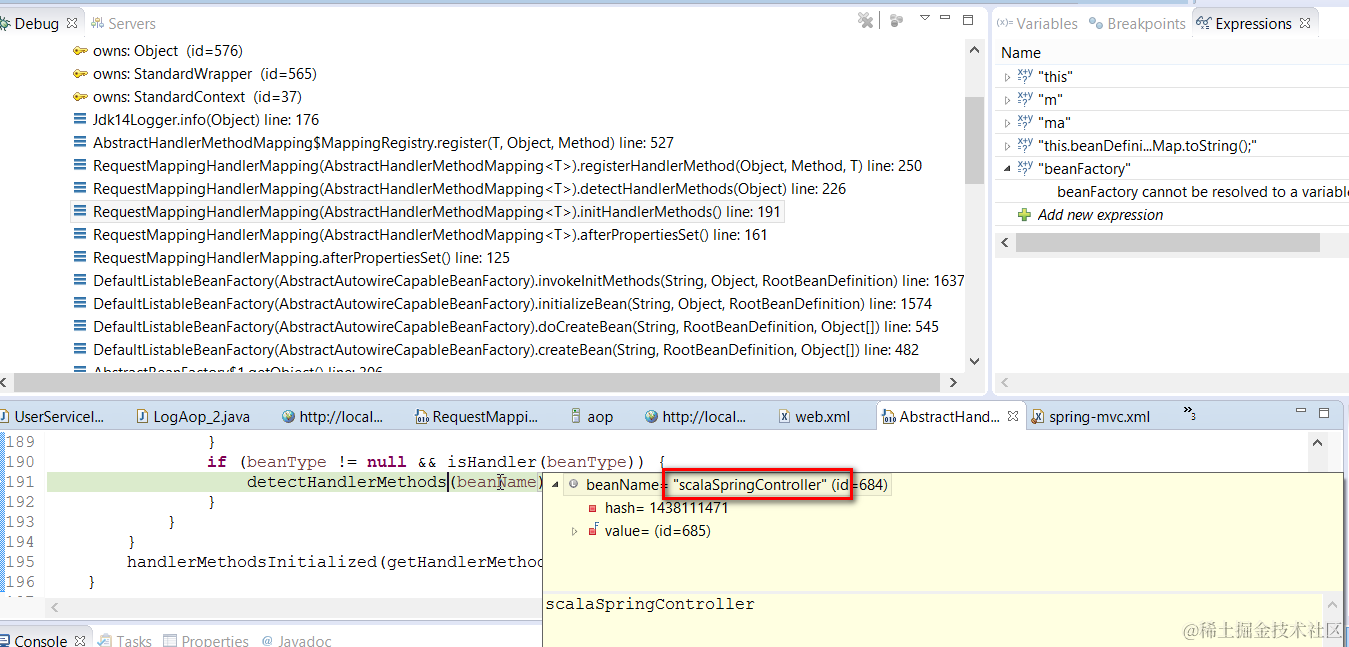Open the Variables tab
1349x647 pixels.
pos(1037,23)
